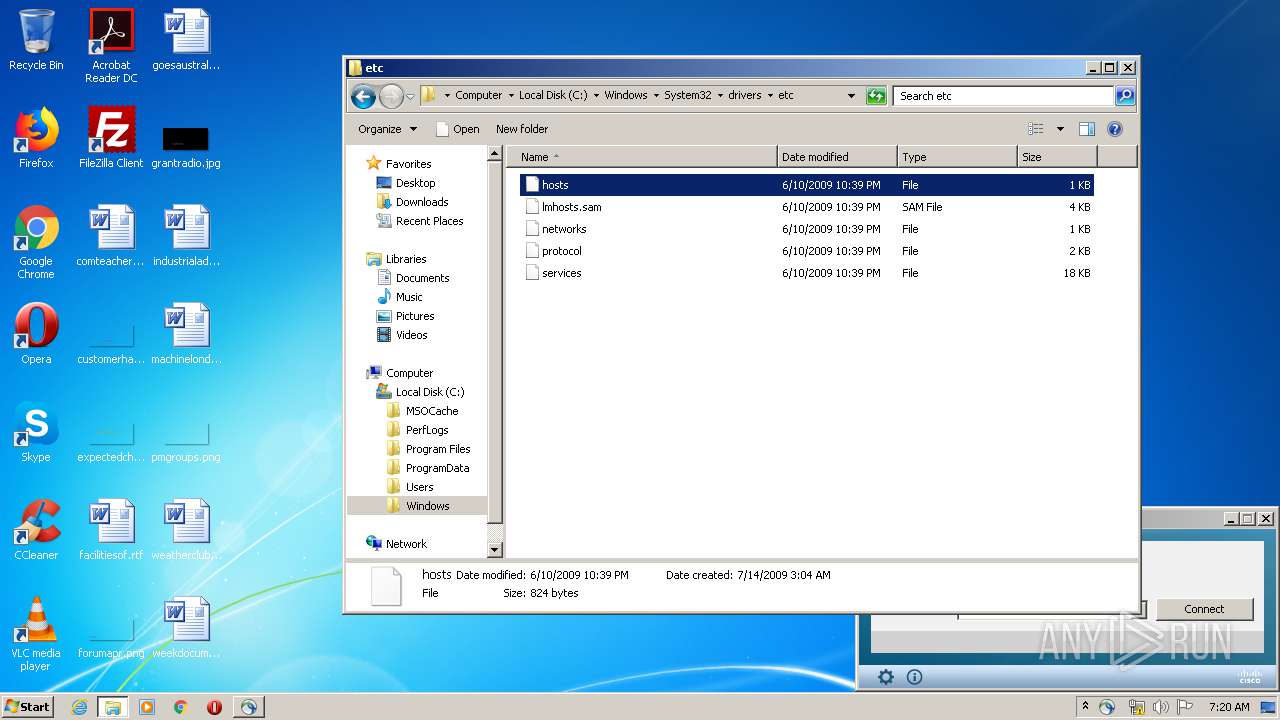Click the Opera taskbar icon
1280x720 pixels.
(x=214, y=707)
